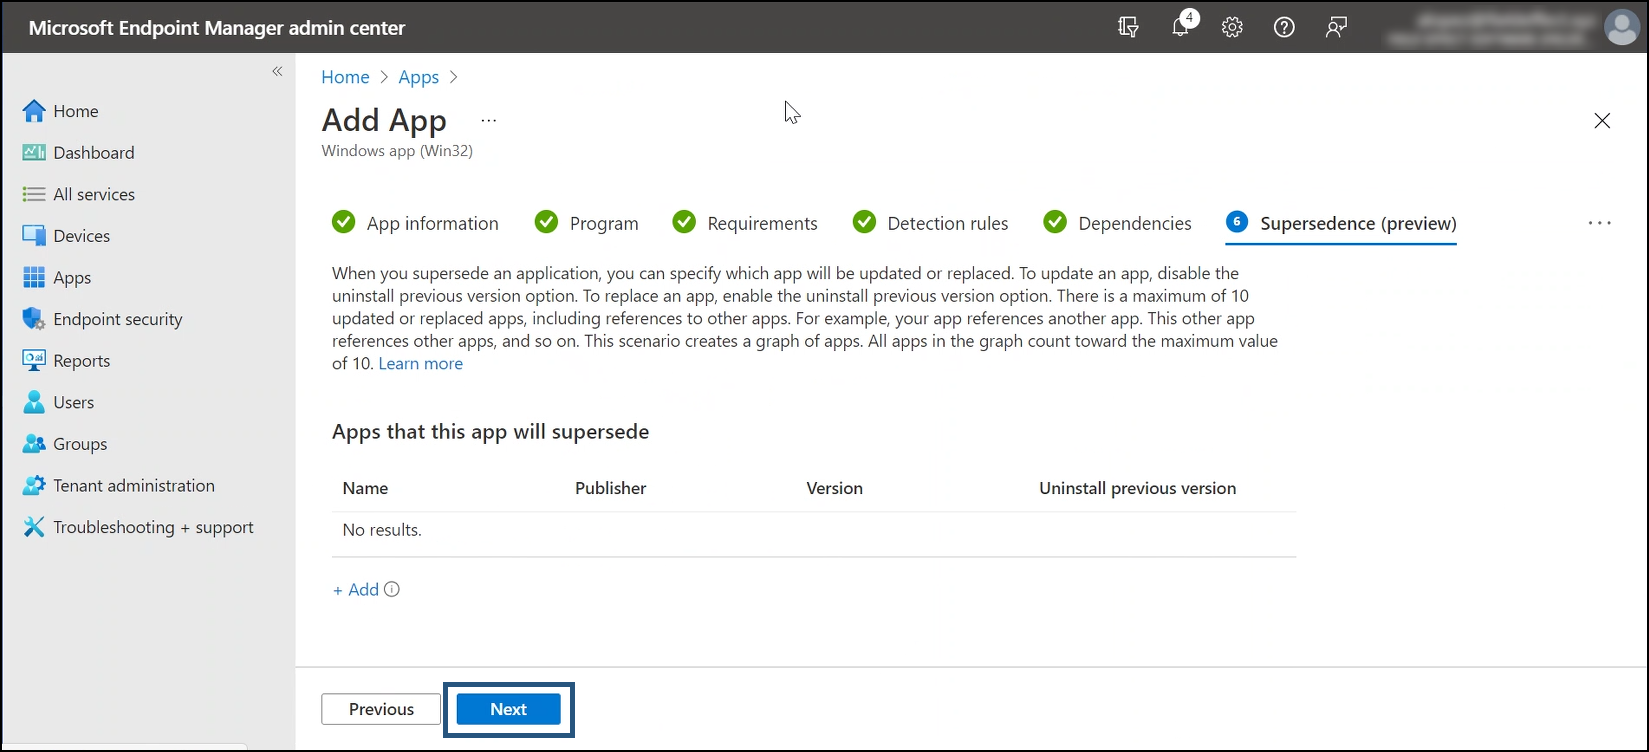Open the Groups icon in sidebar

(x=34, y=444)
